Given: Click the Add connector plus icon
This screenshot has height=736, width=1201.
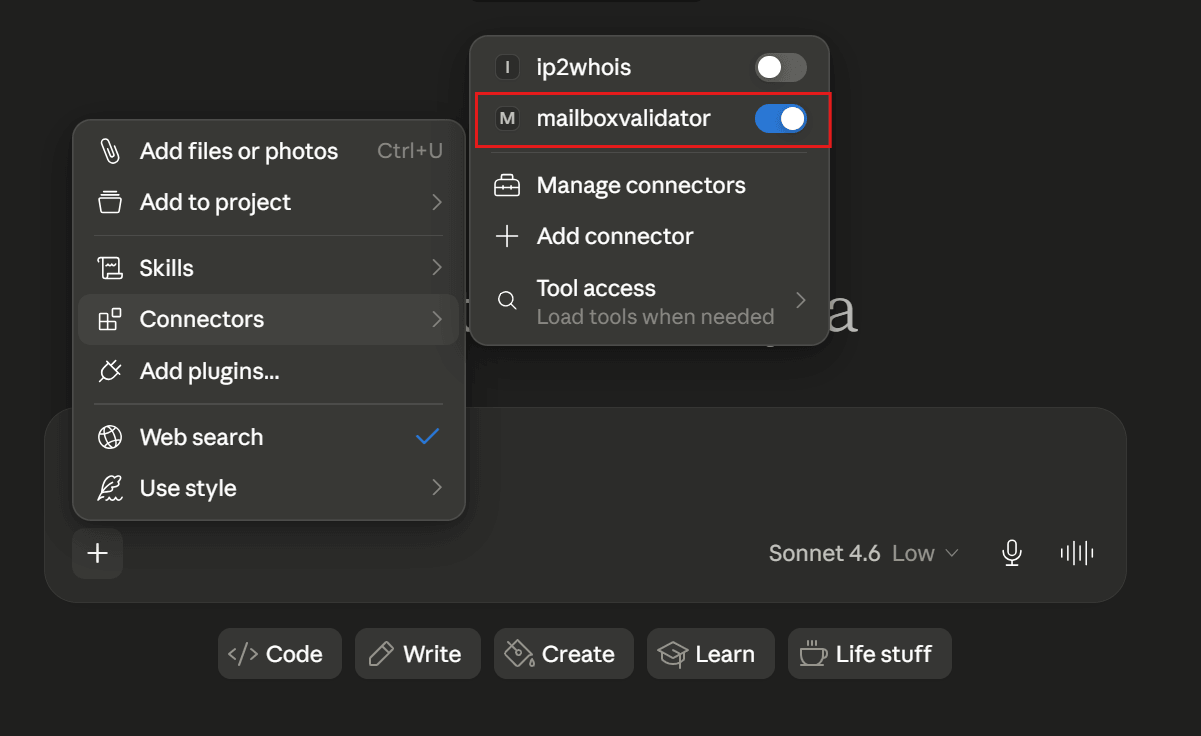Looking at the screenshot, I should (x=508, y=237).
